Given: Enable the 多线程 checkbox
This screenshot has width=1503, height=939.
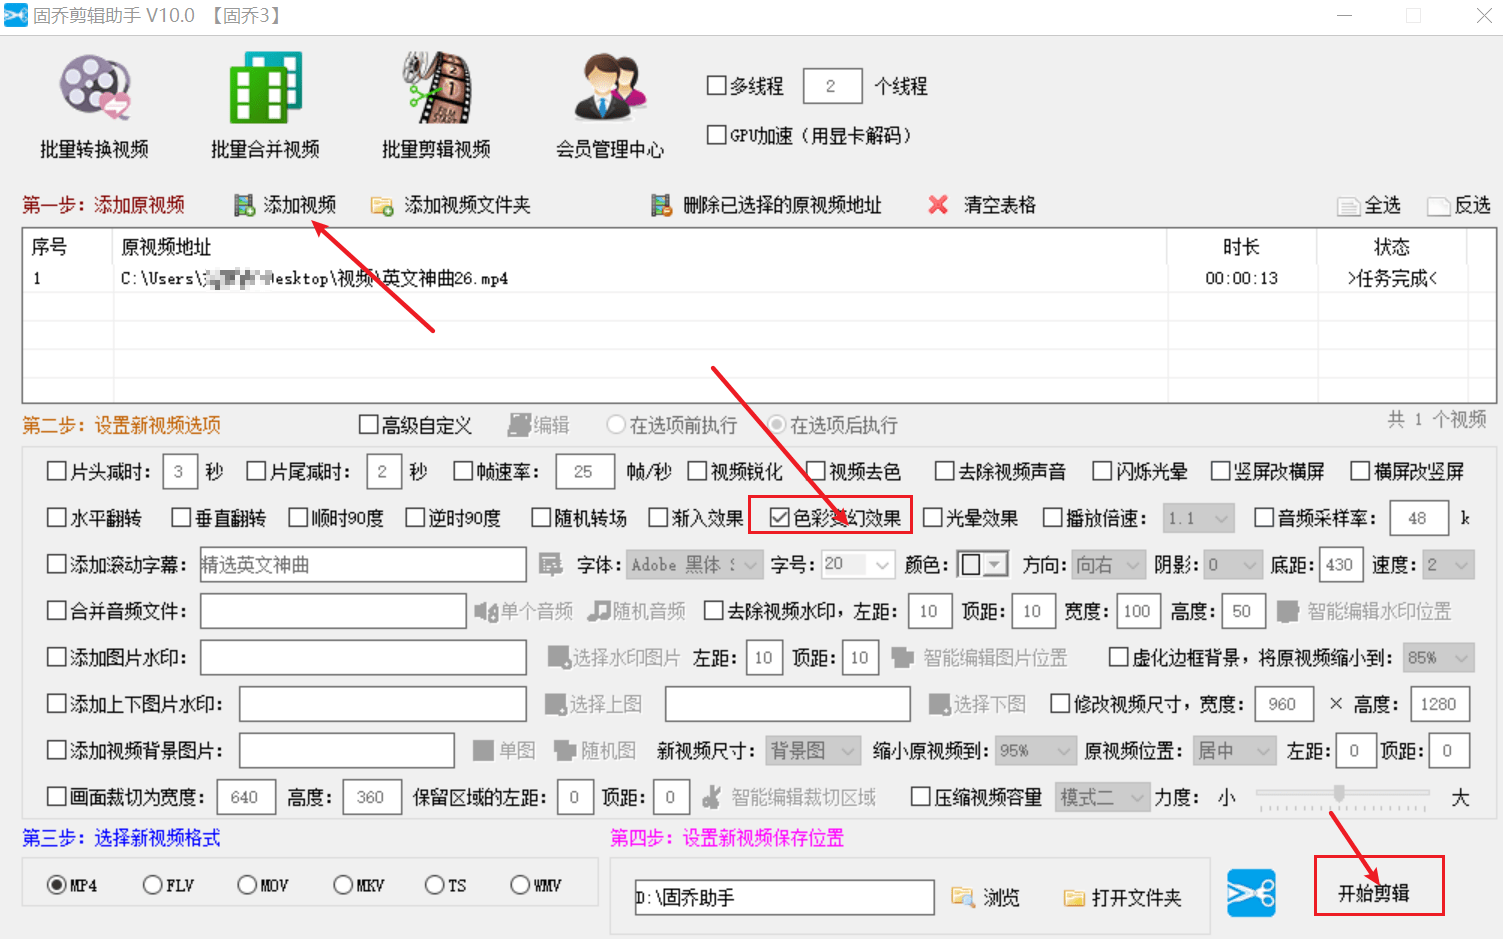Looking at the screenshot, I should coord(716,85).
